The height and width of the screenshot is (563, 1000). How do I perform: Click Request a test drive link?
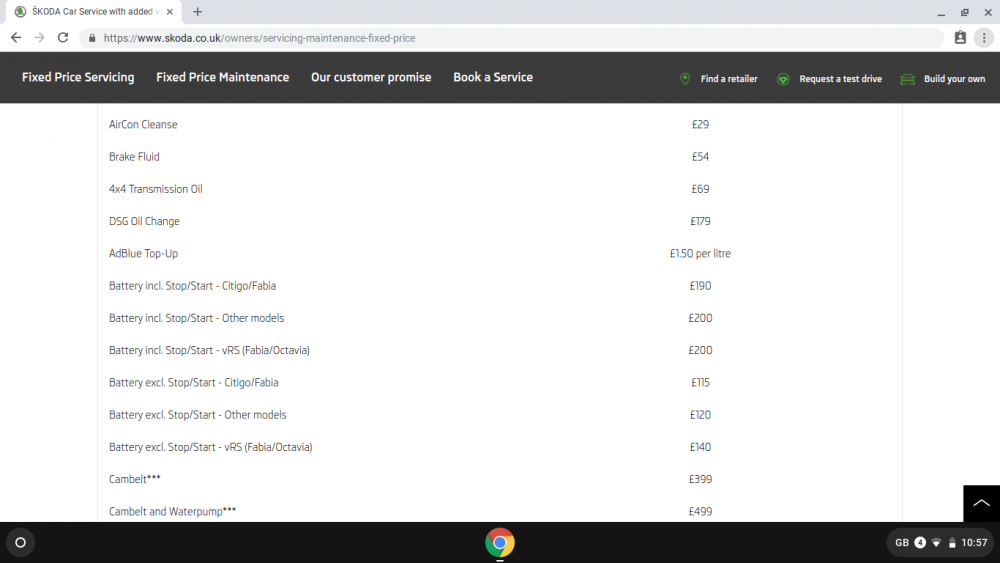(x=841, y=79)
